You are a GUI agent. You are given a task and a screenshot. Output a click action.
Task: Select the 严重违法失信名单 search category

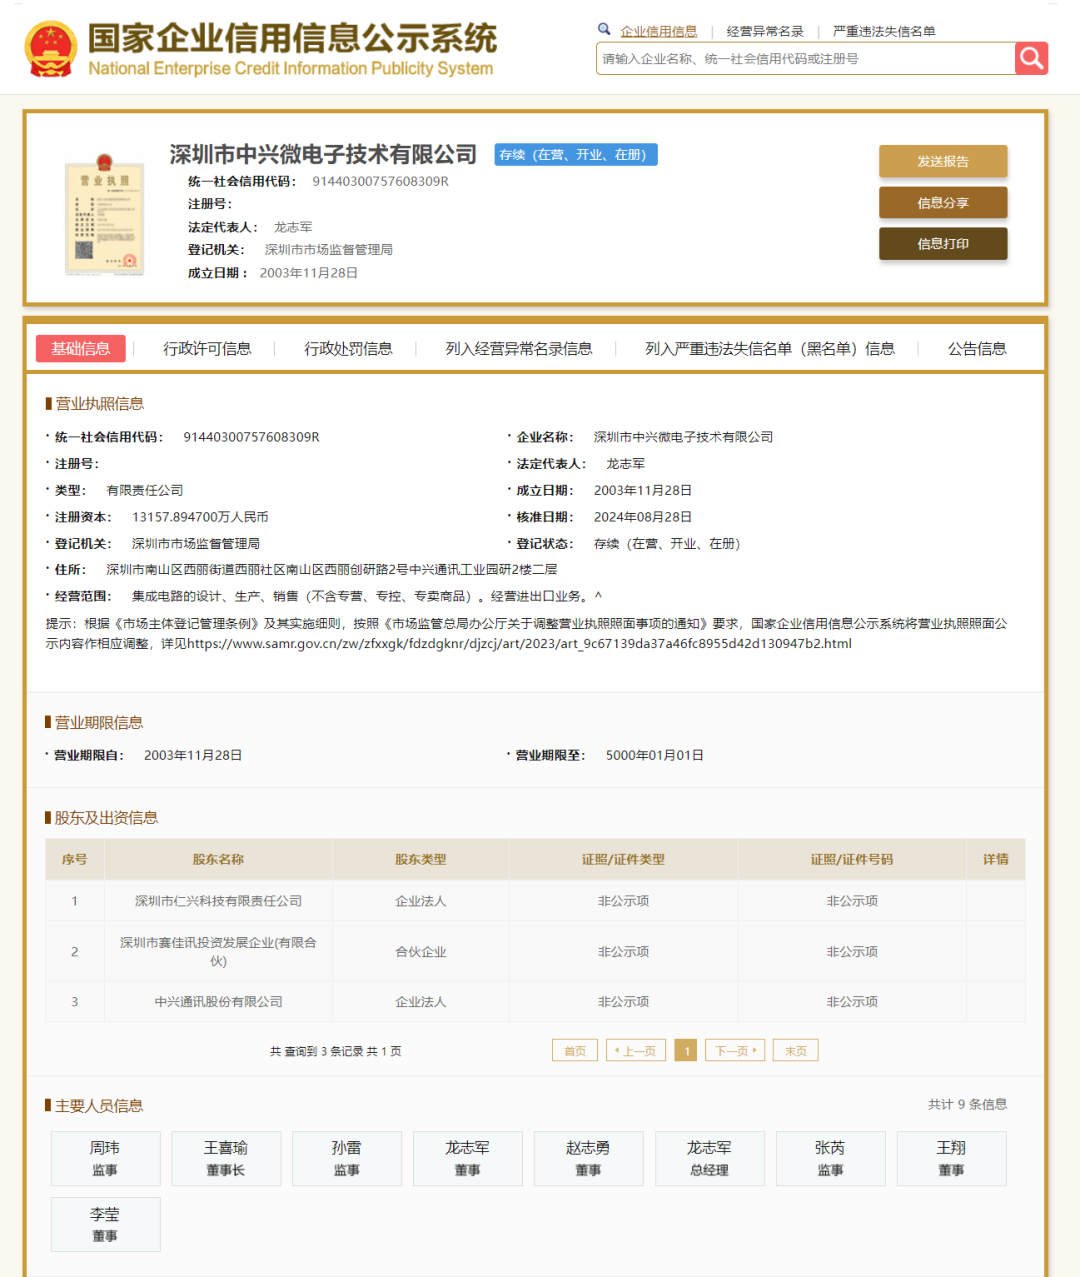[x=884, y=31]
